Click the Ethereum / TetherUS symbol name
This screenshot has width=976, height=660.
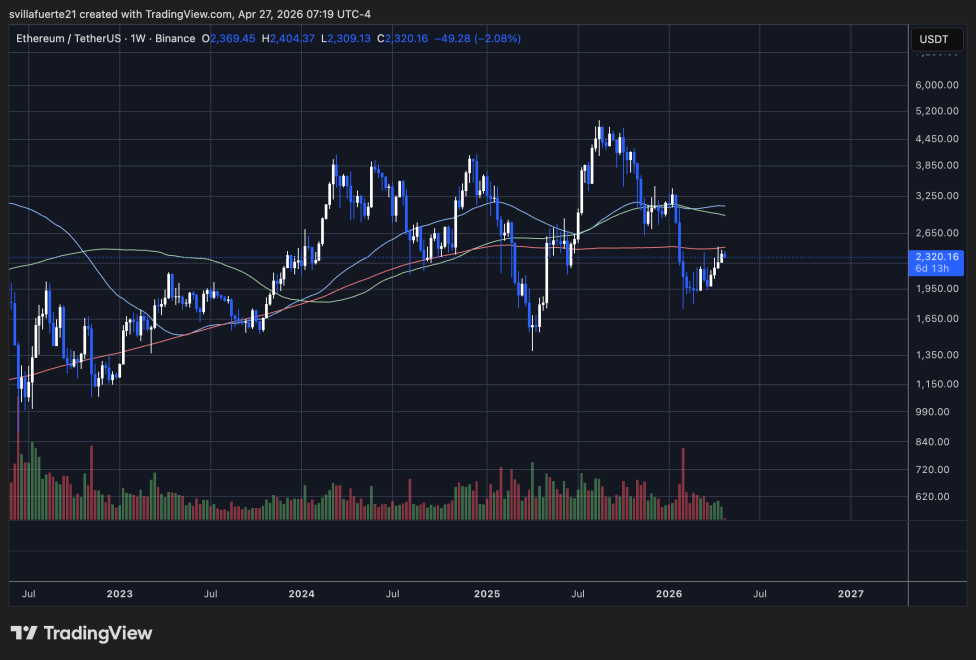click(68, 38)
